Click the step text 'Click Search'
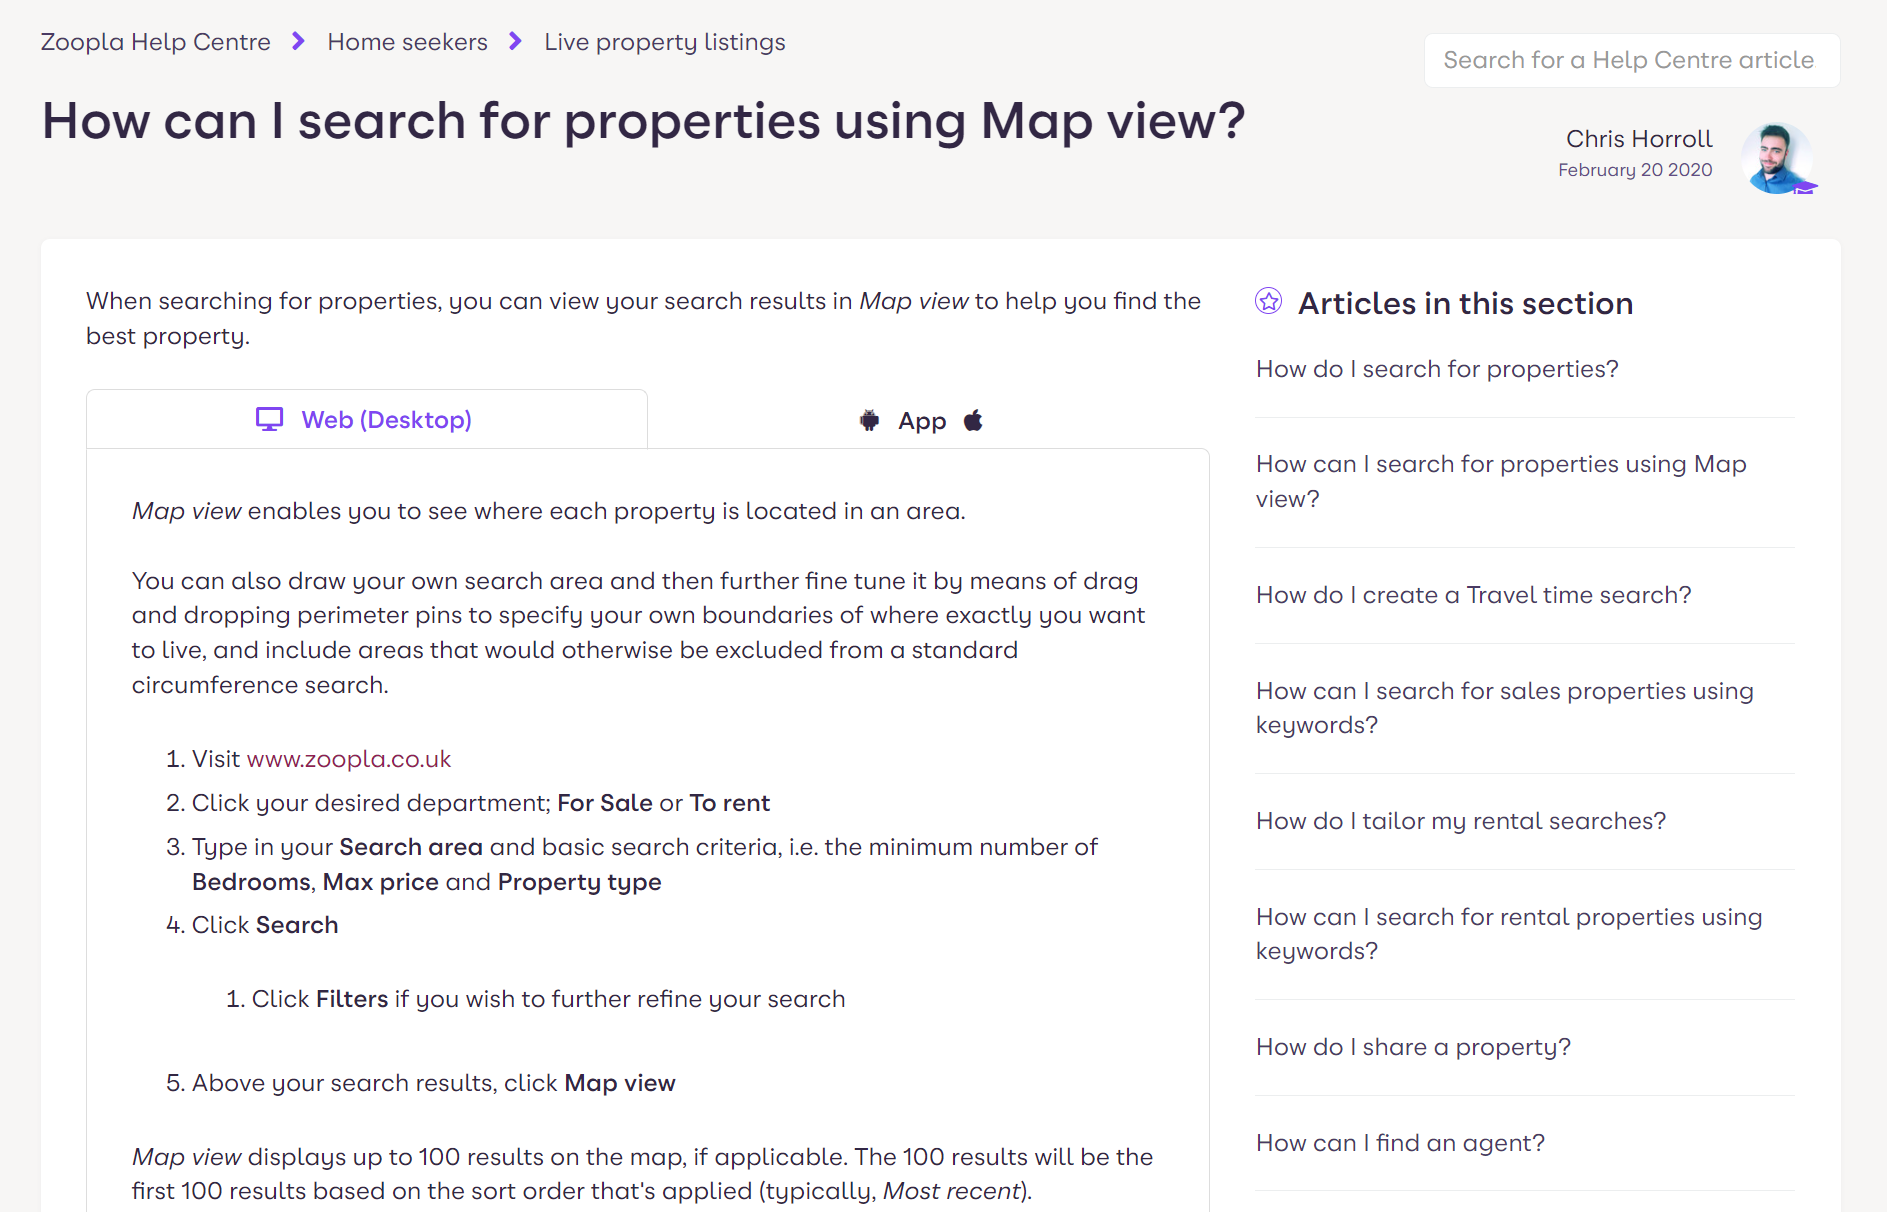This screenshot has height=1212, width=1887. click(265, 925)
